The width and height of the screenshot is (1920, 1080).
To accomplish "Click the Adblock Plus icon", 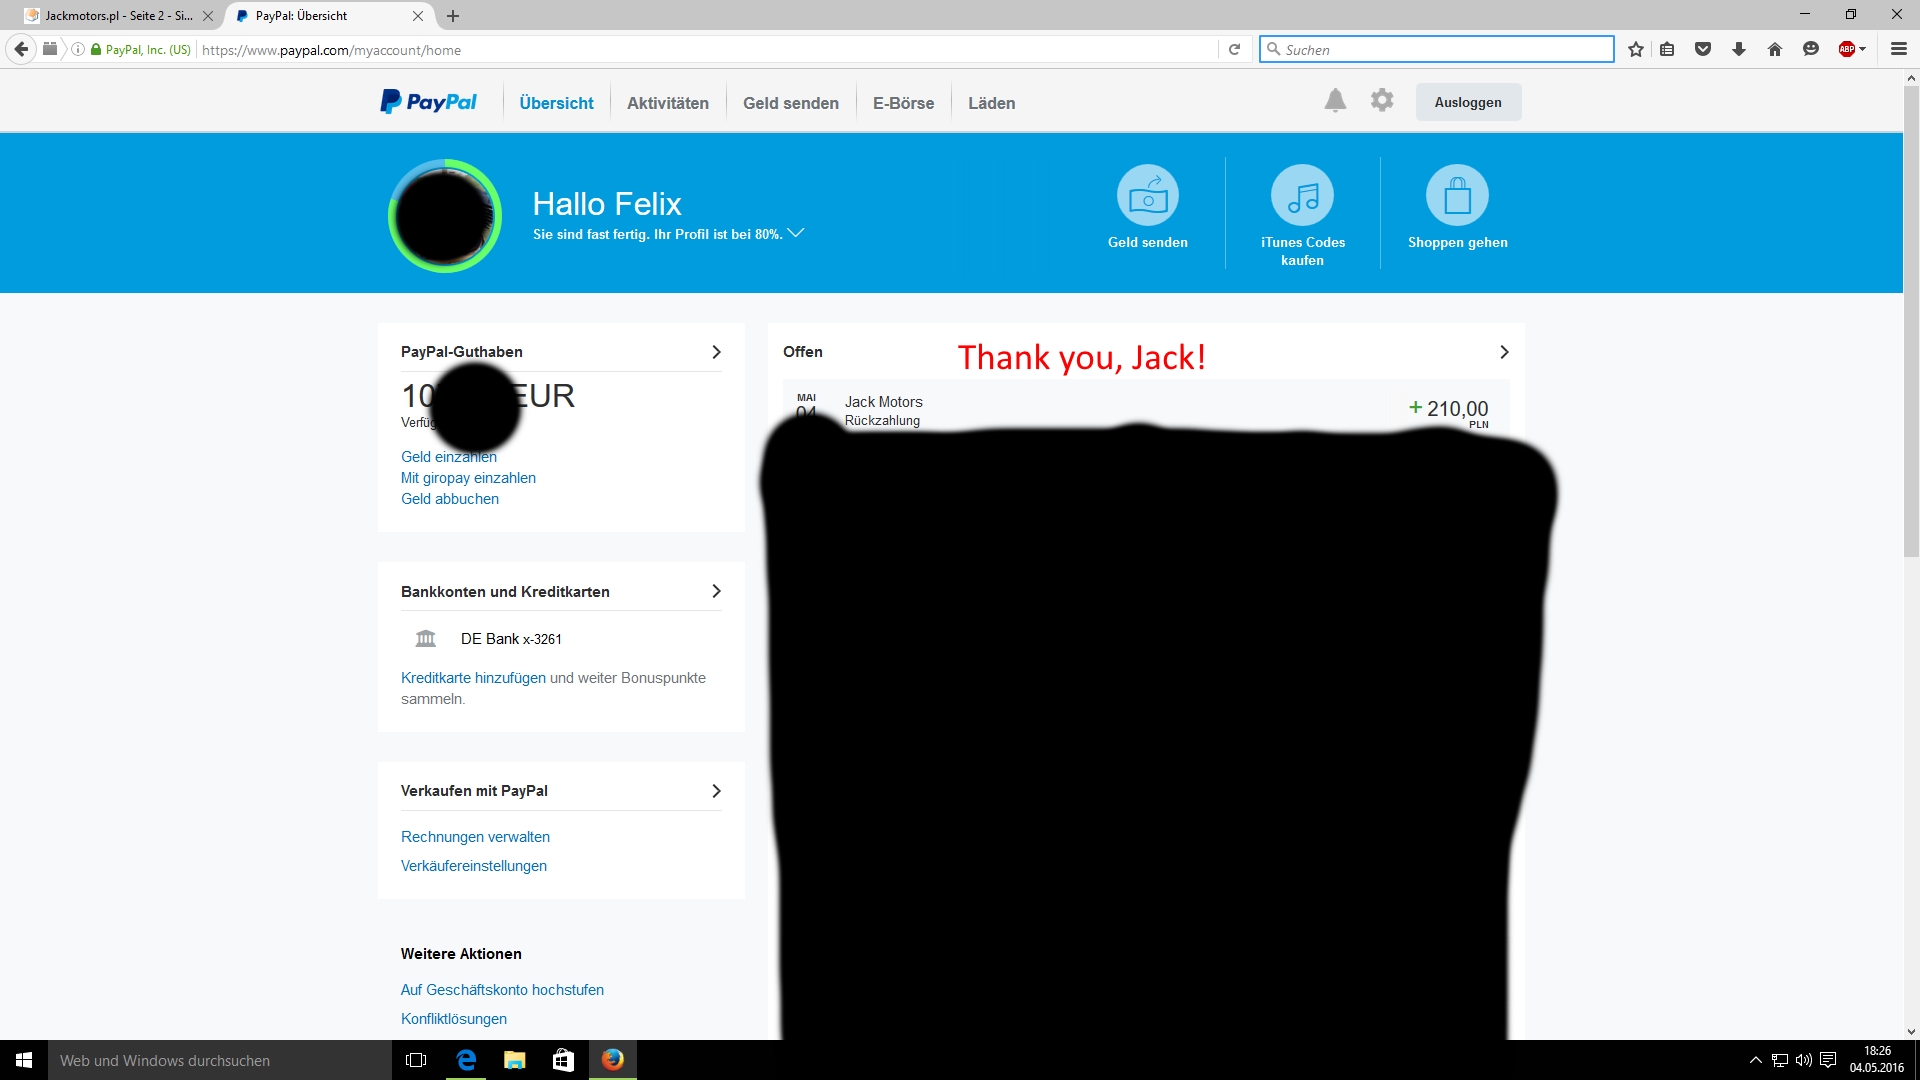I will tap(1847, 49).
